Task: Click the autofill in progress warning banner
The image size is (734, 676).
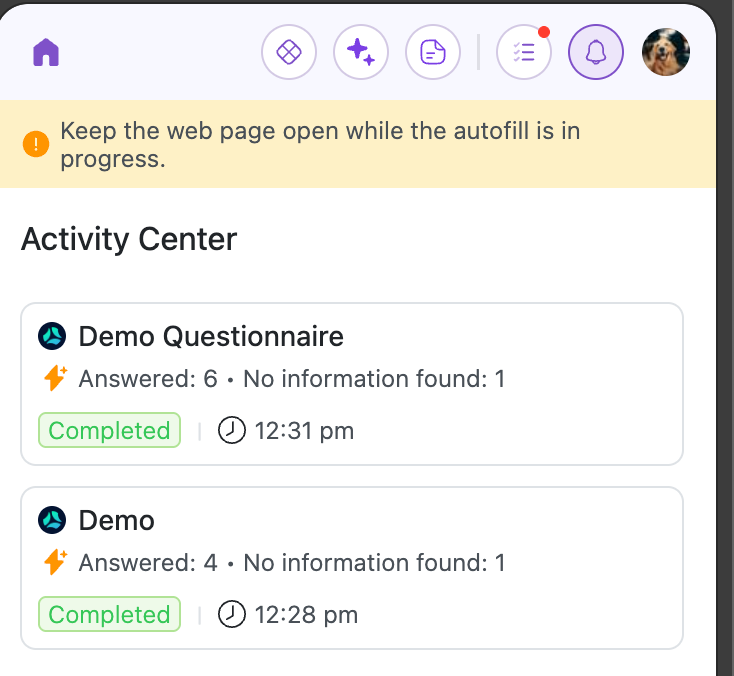Action: click(320, 145)
